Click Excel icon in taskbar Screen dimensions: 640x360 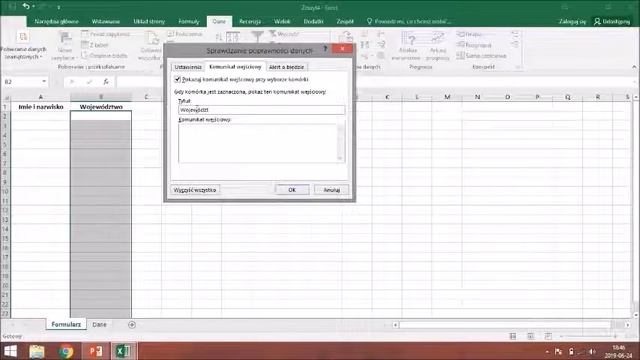tap(122, 351)
